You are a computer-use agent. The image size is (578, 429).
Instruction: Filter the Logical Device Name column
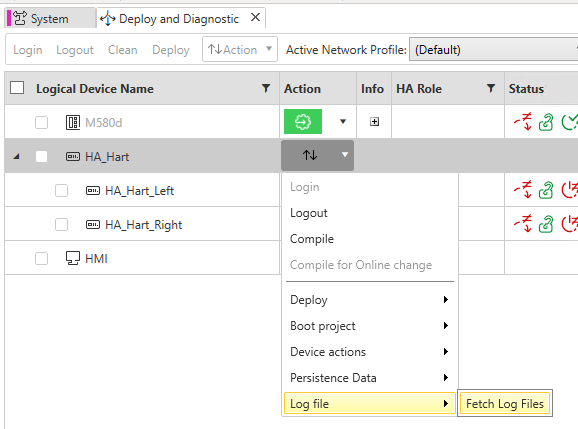266,88
